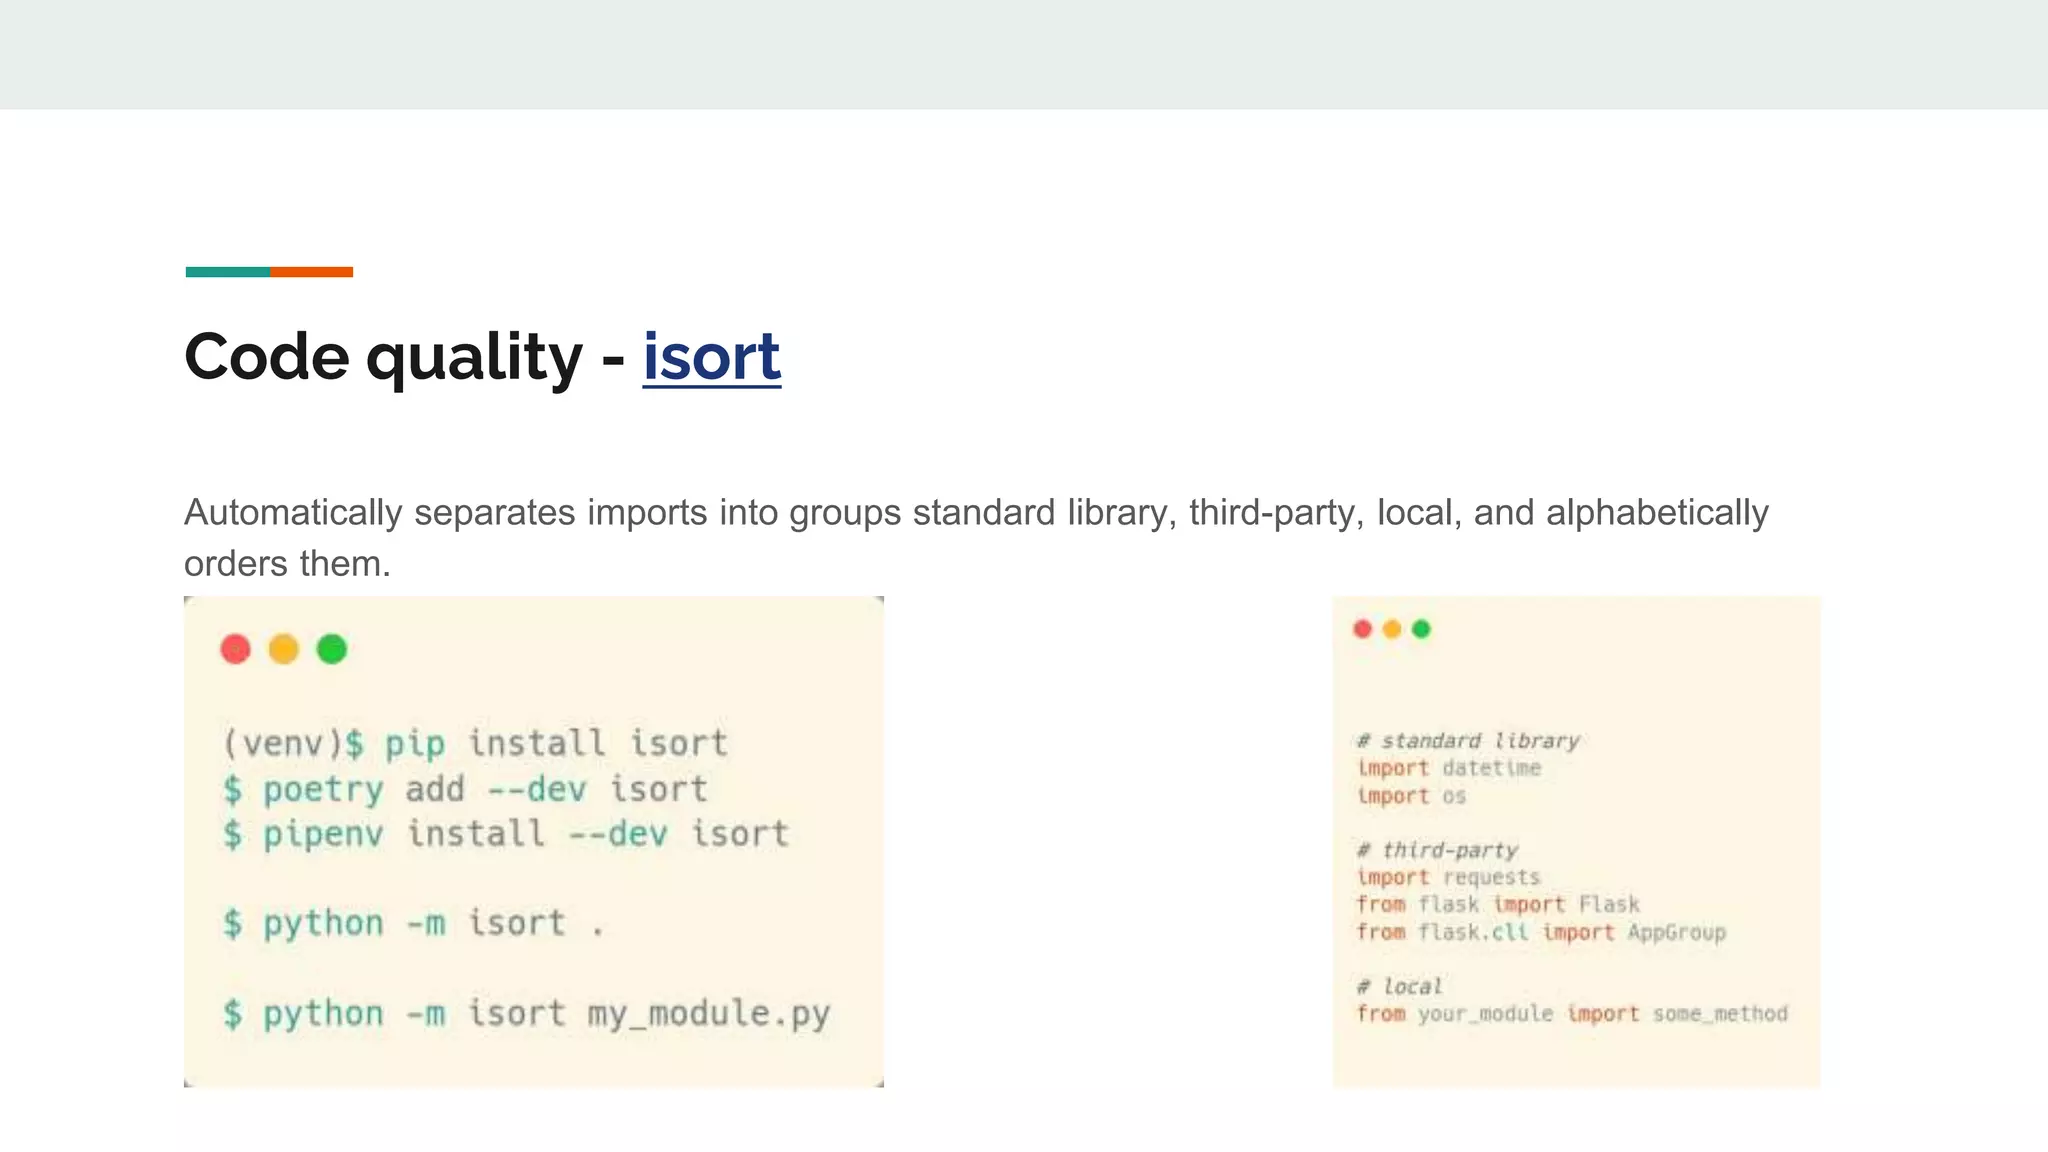Click the red dot in left terminal image
Screen dimensions: 2048x1152
236,649
